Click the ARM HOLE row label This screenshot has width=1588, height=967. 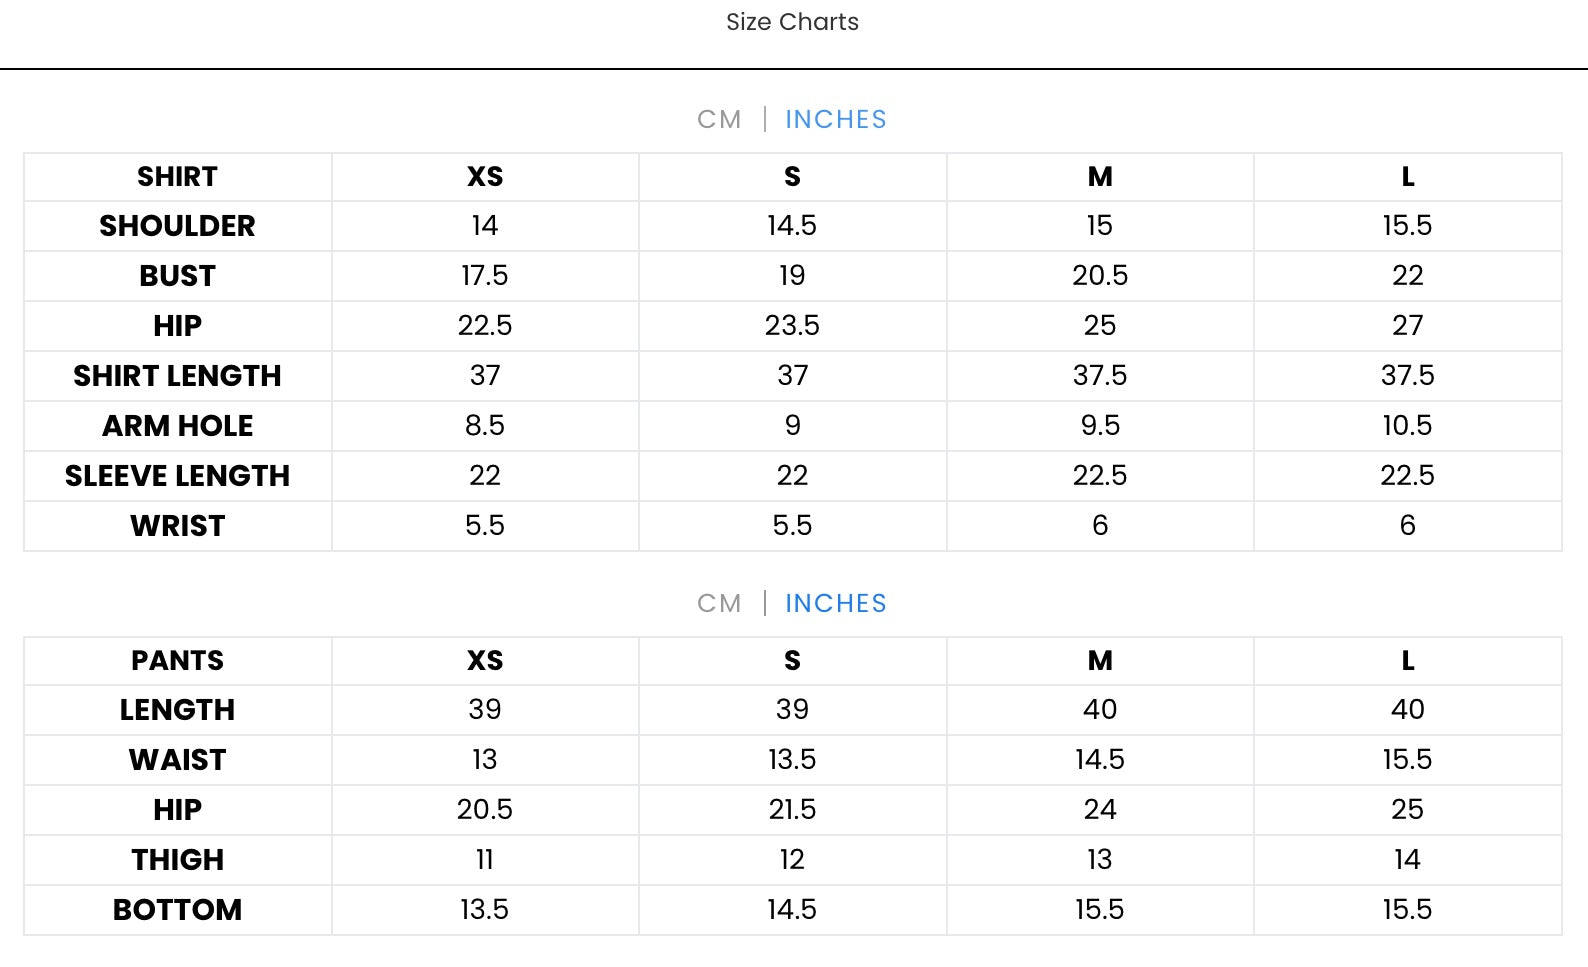177,426
